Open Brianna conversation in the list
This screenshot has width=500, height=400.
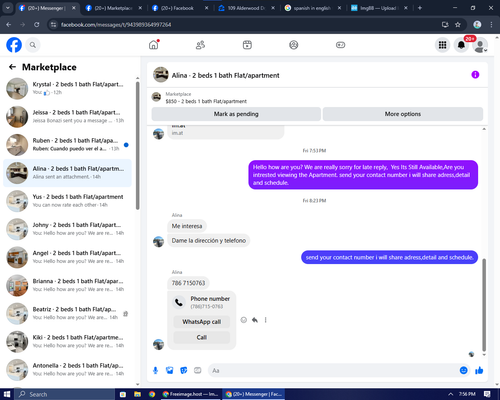pos(67,285)
